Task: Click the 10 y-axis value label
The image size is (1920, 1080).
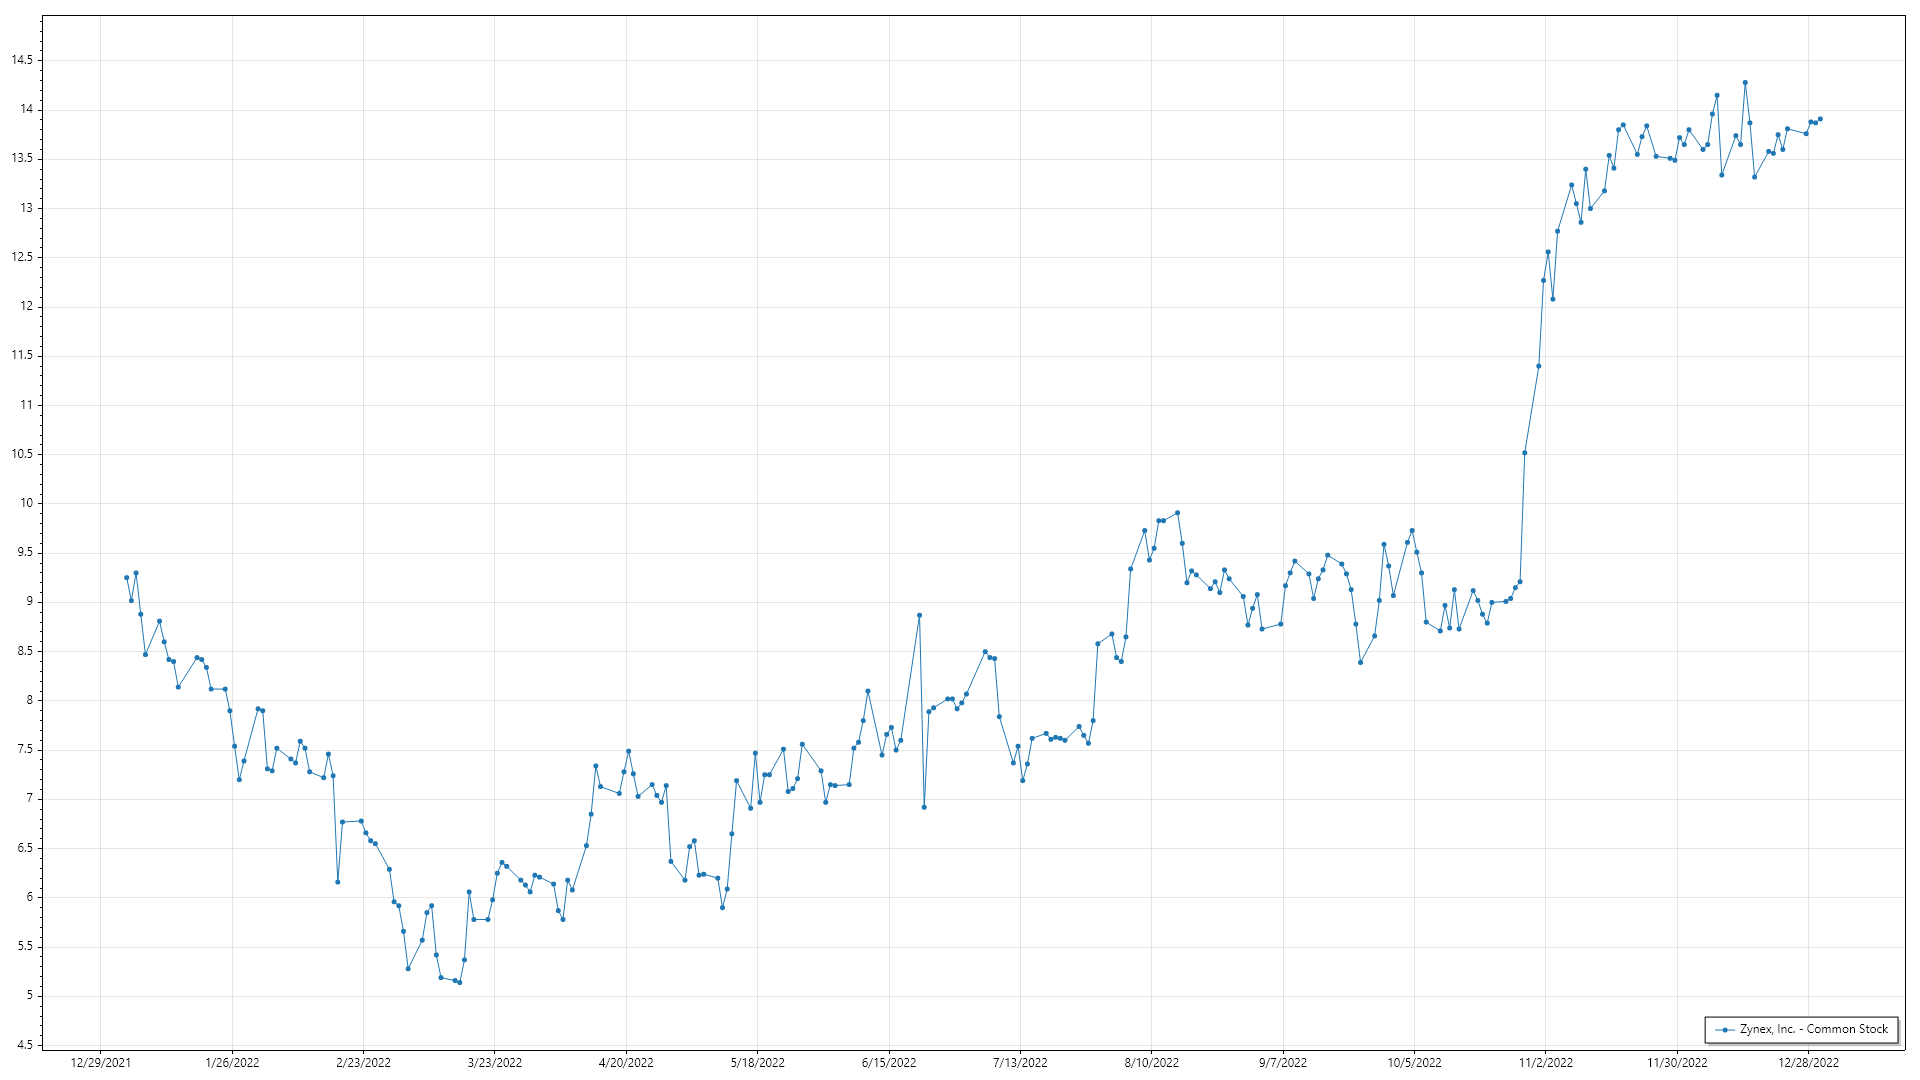Action: [x=26, y=503]
